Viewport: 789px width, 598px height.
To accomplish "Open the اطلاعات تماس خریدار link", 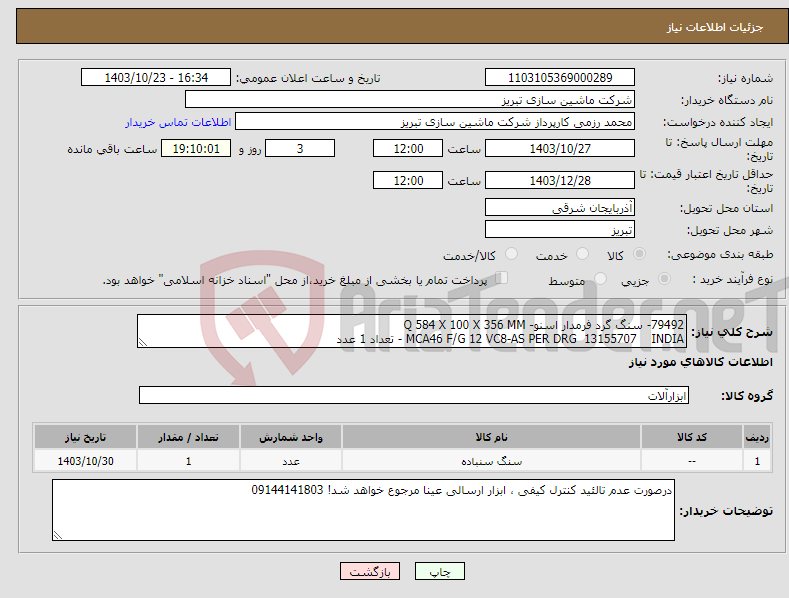I will pos(178,122).
